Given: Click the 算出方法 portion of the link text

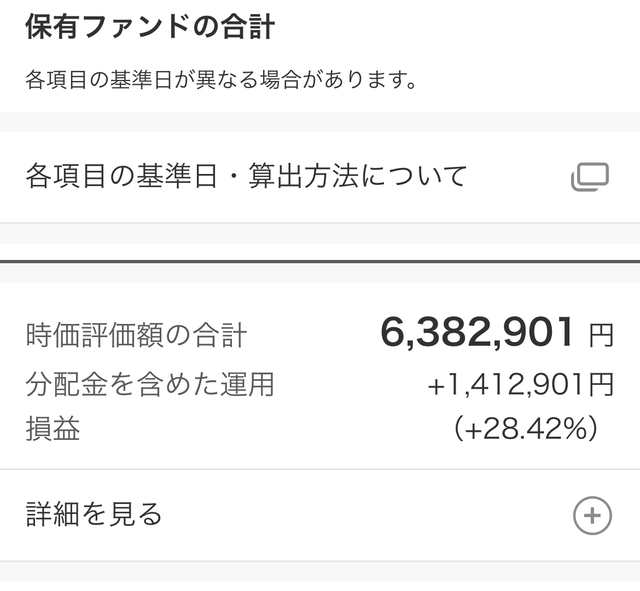Looking at the screenshot, I should point(301,177).
